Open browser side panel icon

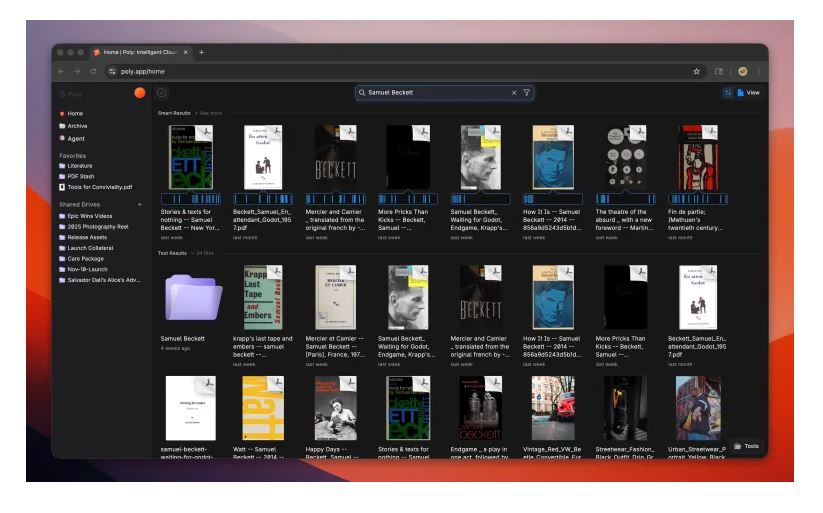pos(719,71)
